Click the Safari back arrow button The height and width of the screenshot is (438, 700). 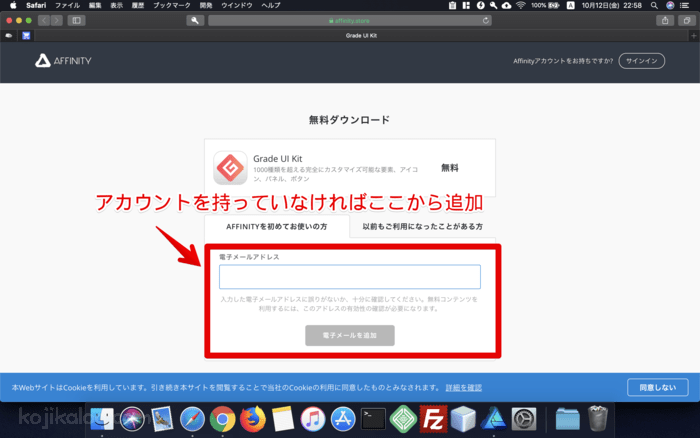[x=44, y=21]
